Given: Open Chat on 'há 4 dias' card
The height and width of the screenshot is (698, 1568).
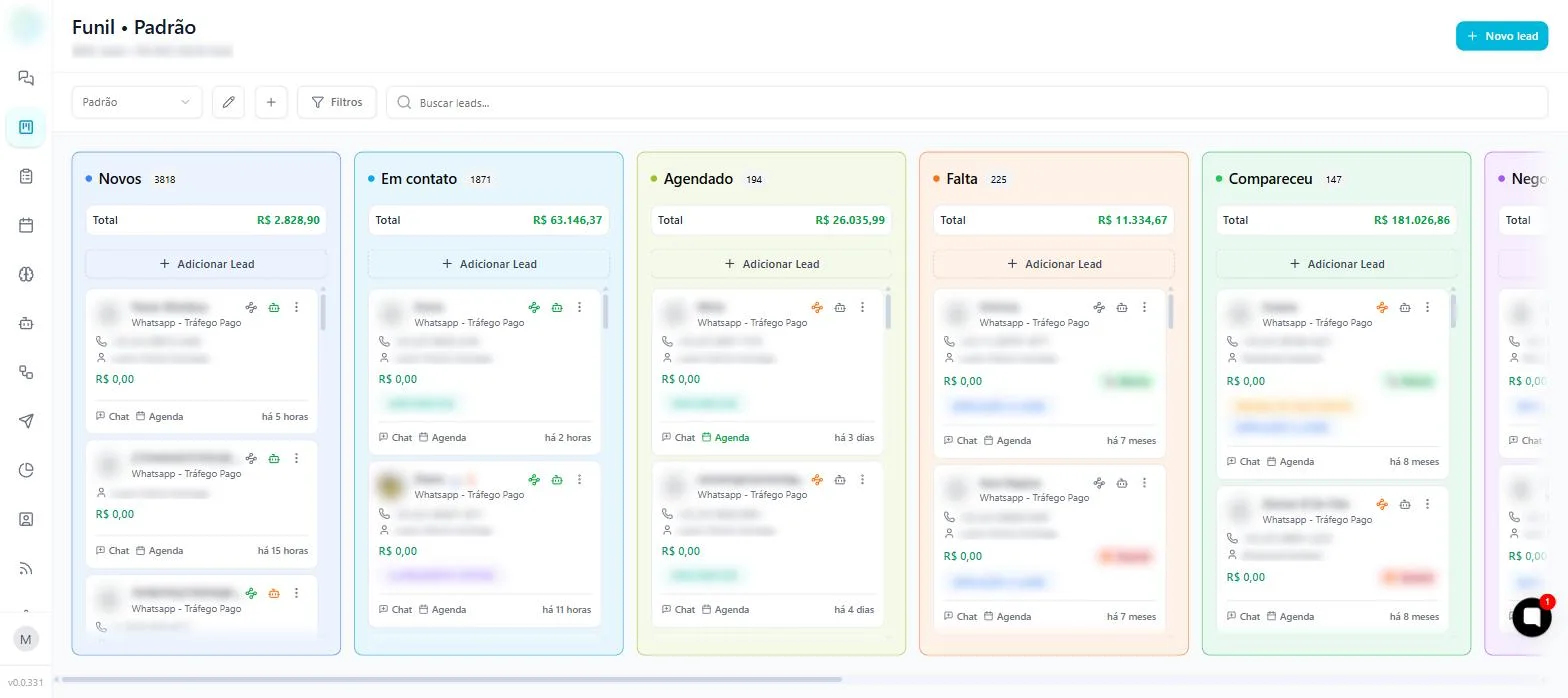Looking at the screenshot, I should point(679,609).
